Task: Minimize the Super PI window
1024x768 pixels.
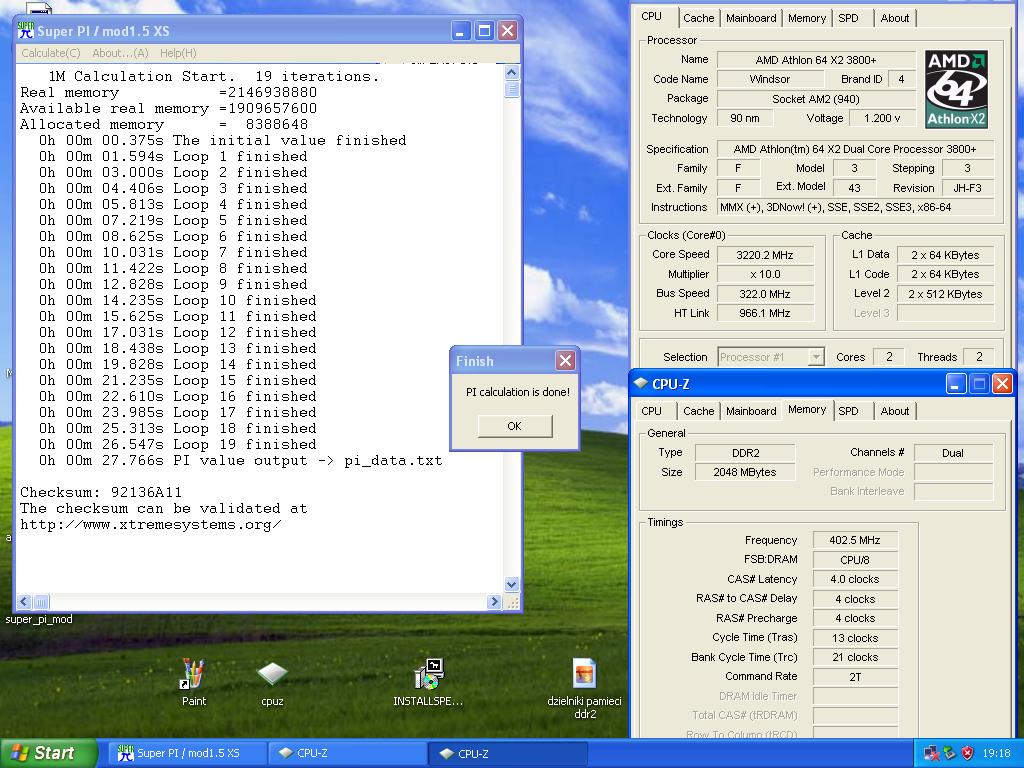Action: point(460,30)
